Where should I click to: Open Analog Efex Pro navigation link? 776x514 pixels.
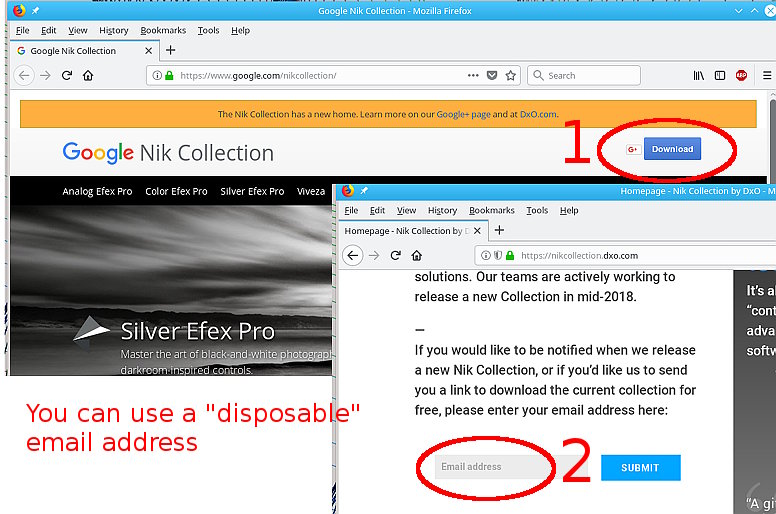pyautogui.click(x=97, y=191)
